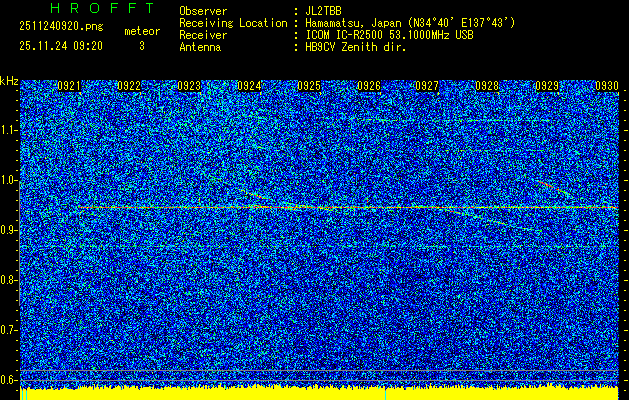Select the 0930 time marker

pyautogui.click(x=607, y=87)
